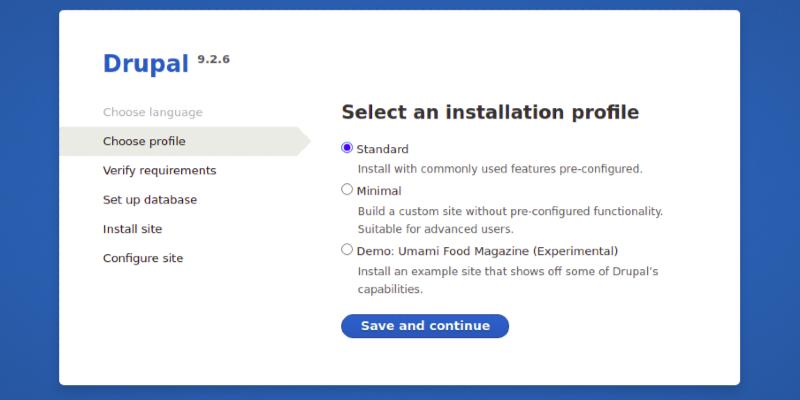Choose the Minimal profile radio button
Screen dimensions: 800x400
347,189
